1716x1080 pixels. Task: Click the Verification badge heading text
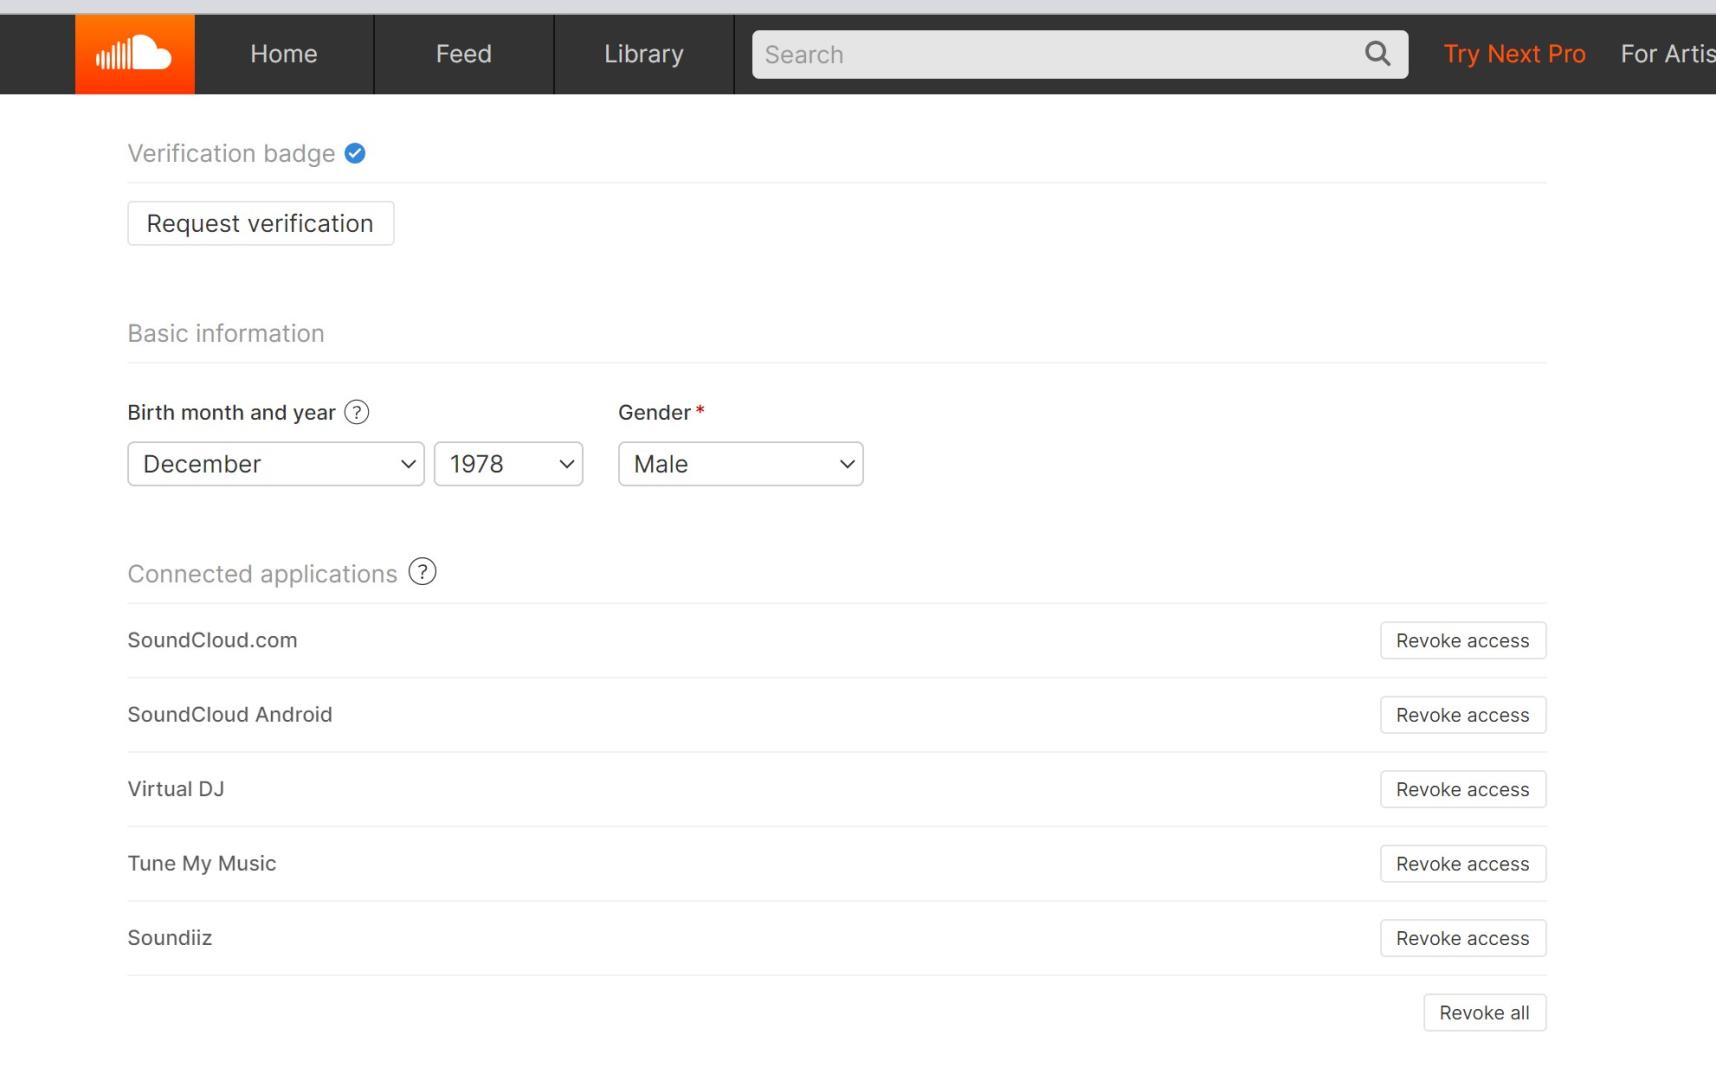coord(231,153)
